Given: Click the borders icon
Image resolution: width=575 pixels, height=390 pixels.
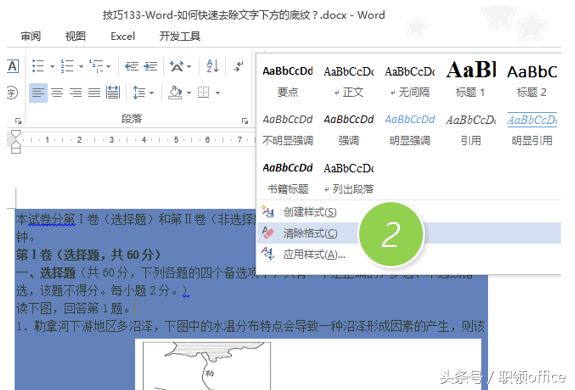Looking at the screenshot, I should point(204,92).
